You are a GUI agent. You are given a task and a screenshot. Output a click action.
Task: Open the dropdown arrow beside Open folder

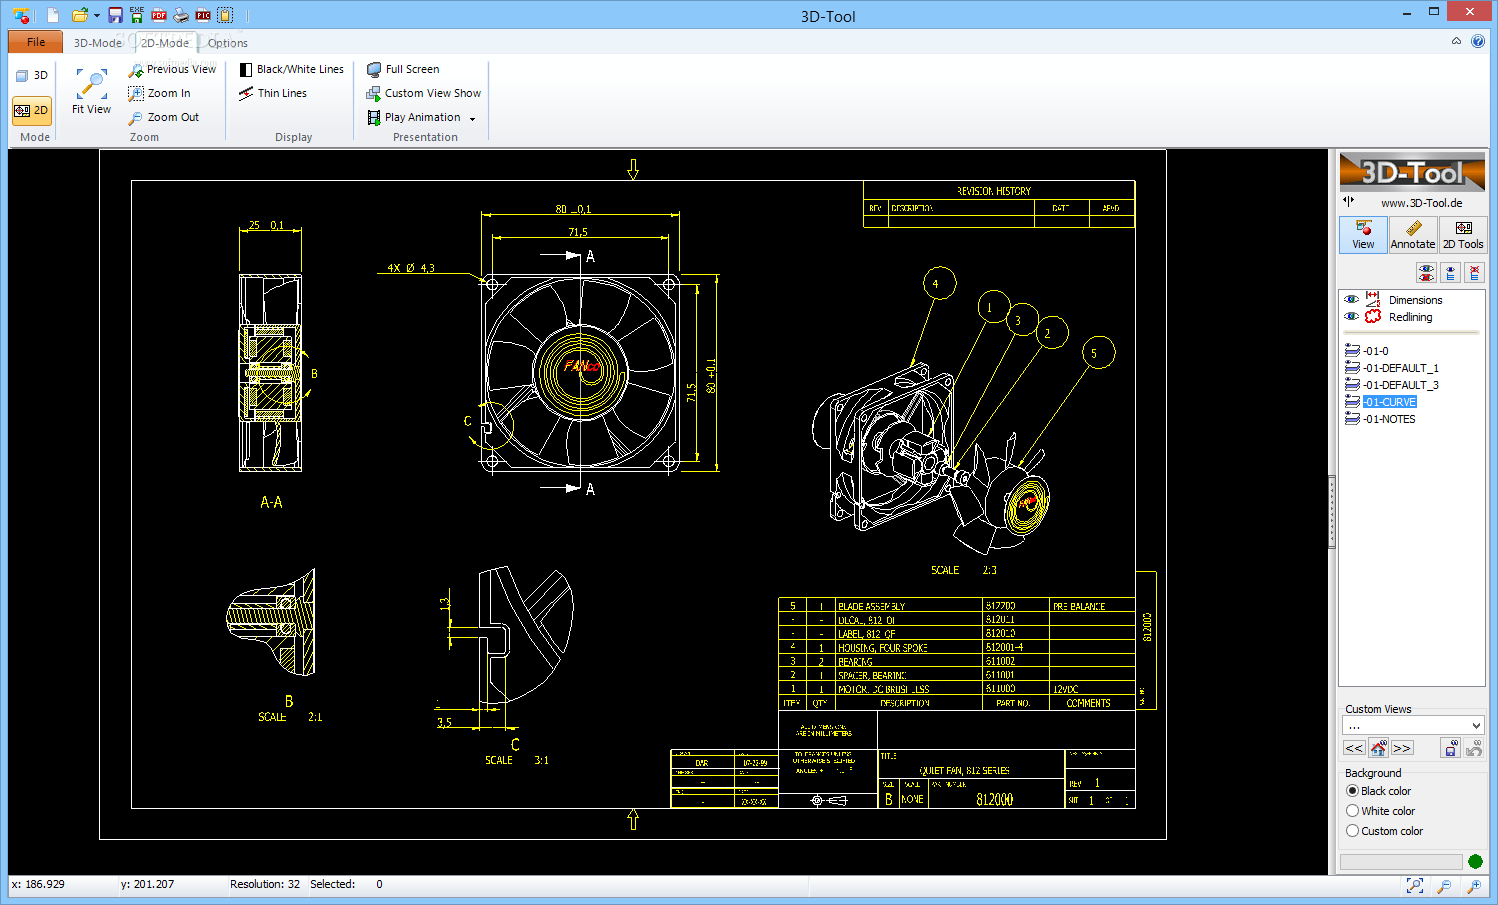(97, 15)
